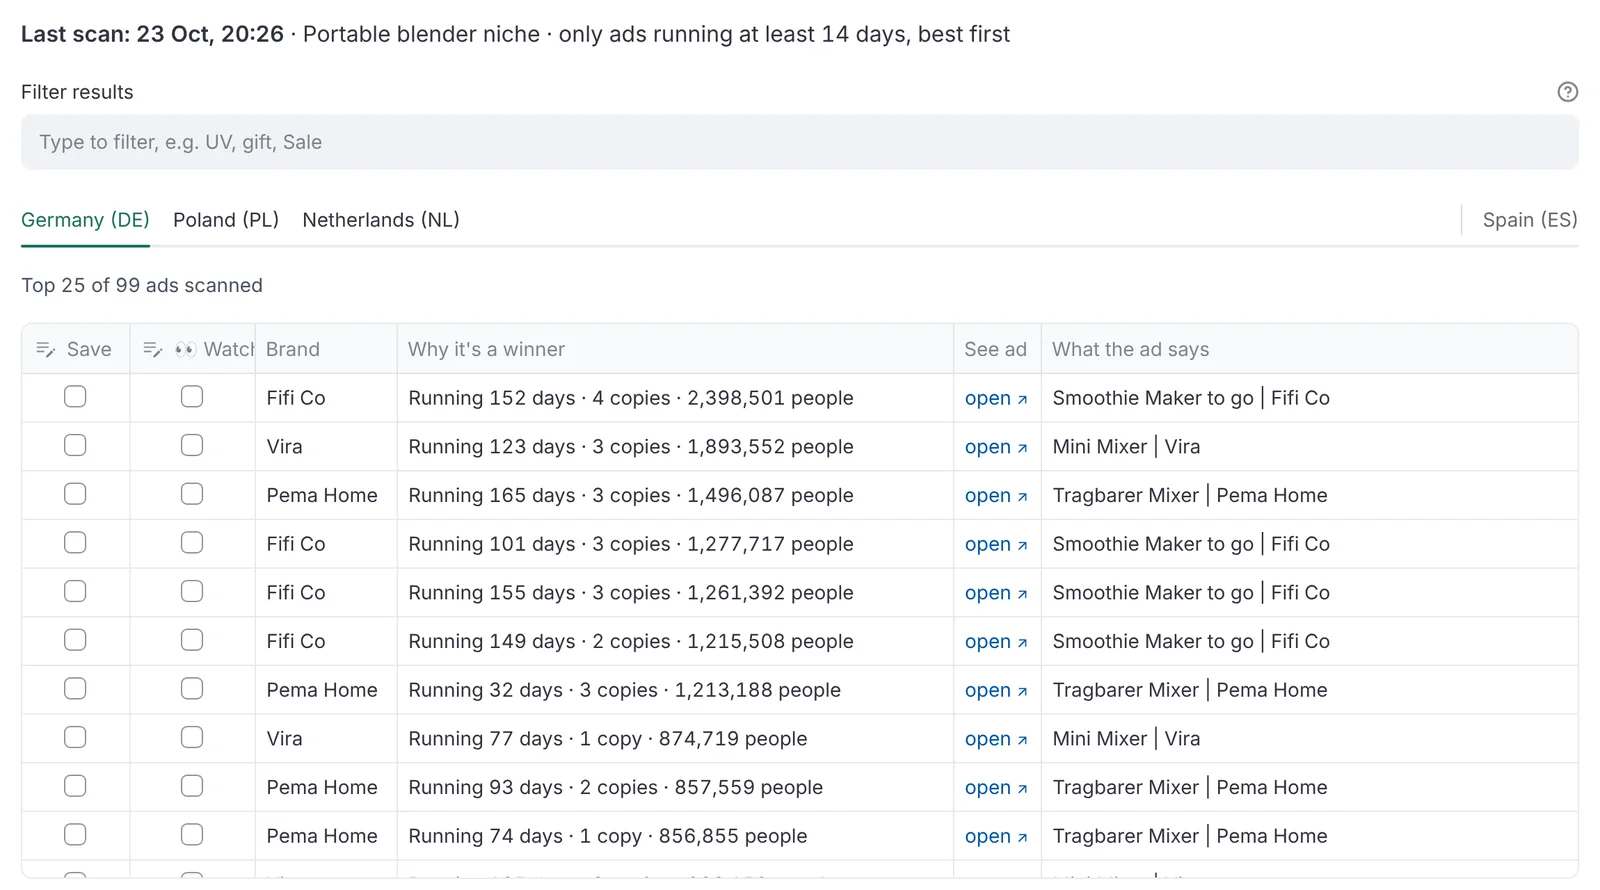Tick Save checkbox for Pema Home 165 days ad

coord(75,494)
